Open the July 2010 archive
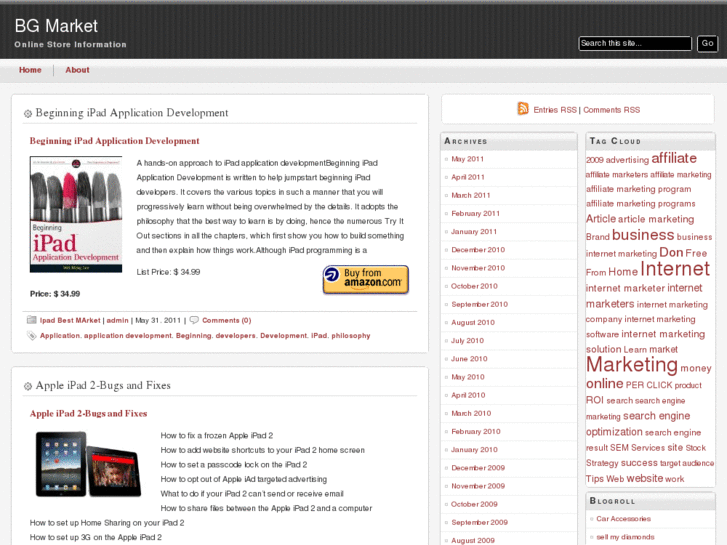The width and height of the screenshot is (727, 545). (x=467, y=340)
